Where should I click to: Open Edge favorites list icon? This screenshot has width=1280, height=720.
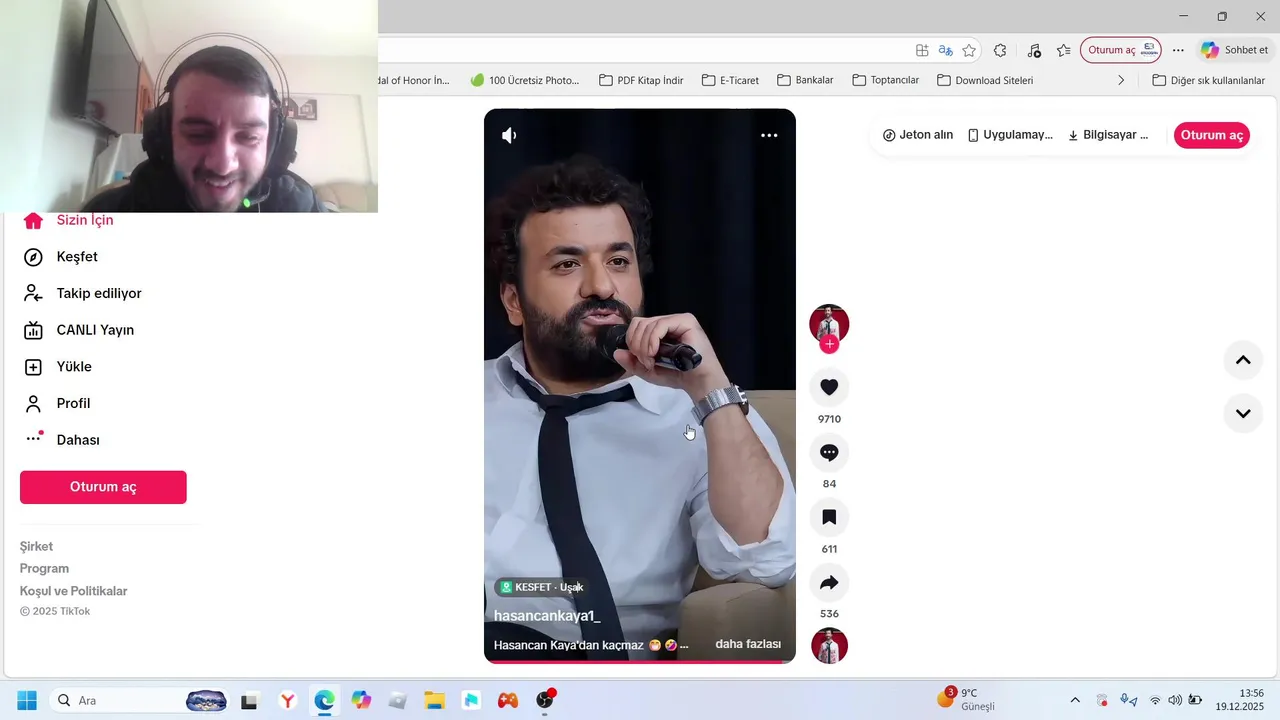(1064, 50)
